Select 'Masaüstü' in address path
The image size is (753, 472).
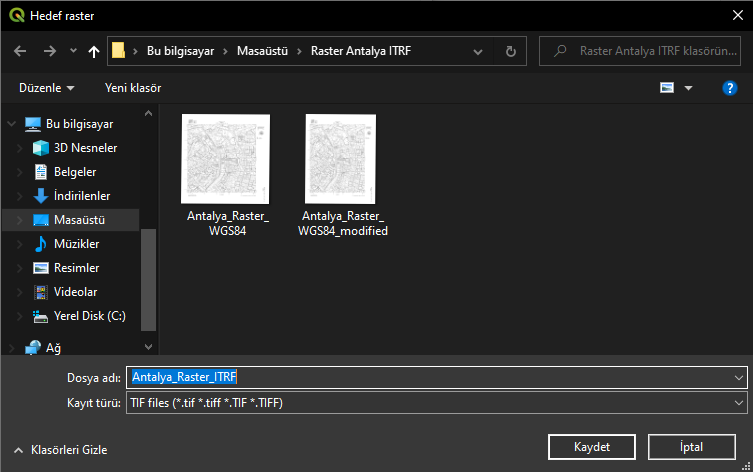pyautogui.click(x=262, y=51)
